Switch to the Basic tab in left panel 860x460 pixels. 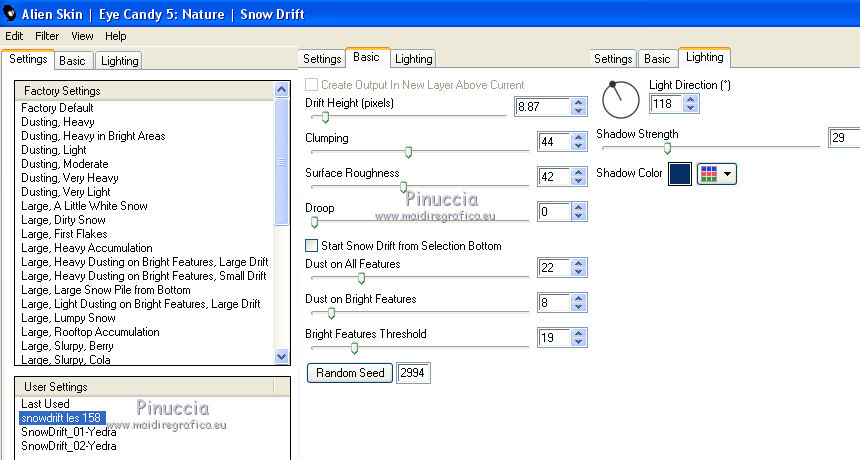[72, 60]
